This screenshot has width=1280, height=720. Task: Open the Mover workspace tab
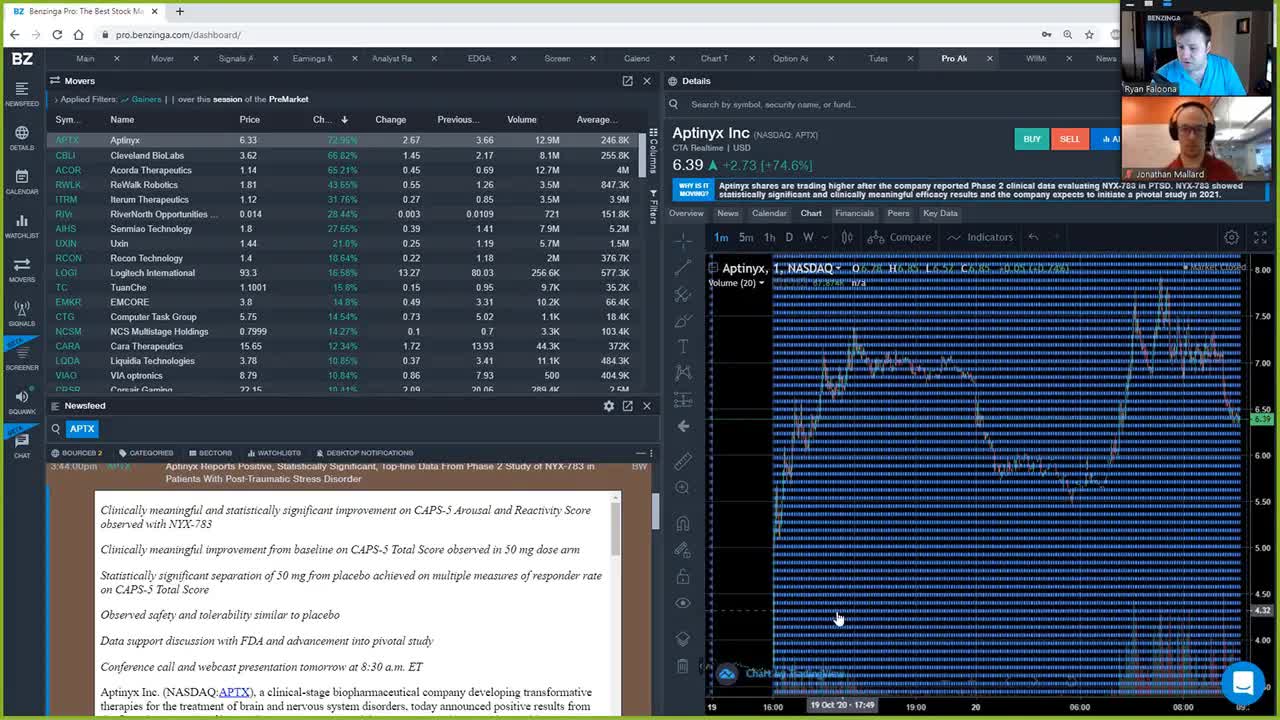point(162,58)
